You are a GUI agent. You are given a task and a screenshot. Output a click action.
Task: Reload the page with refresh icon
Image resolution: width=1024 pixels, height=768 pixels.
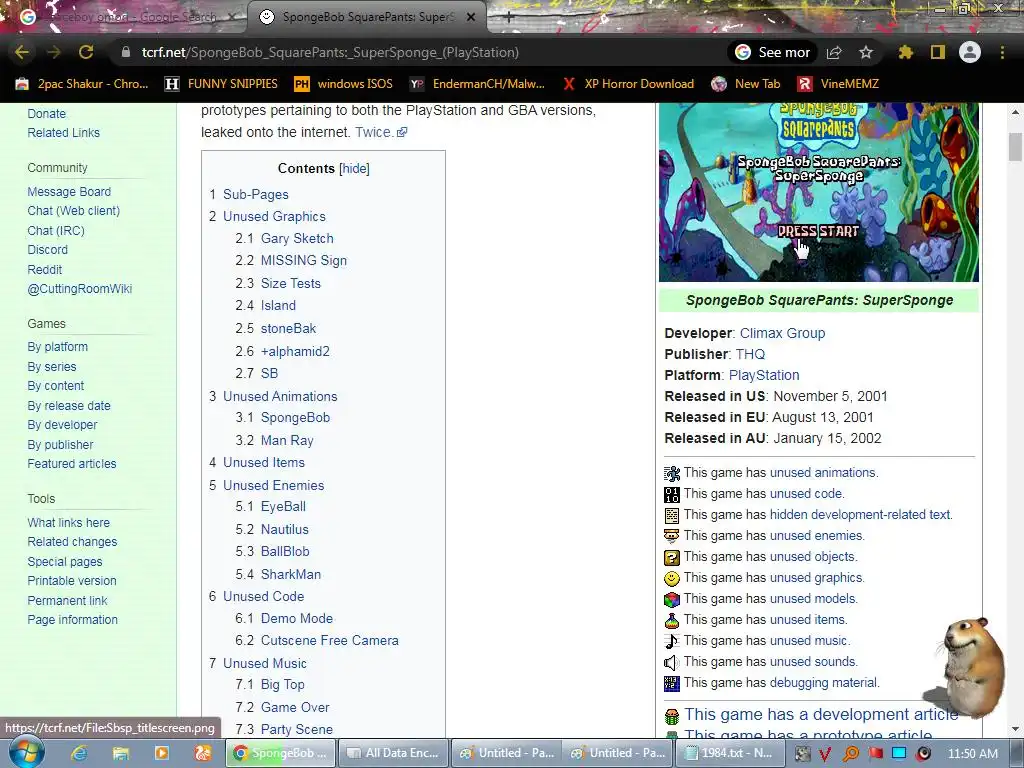[86, 52]
